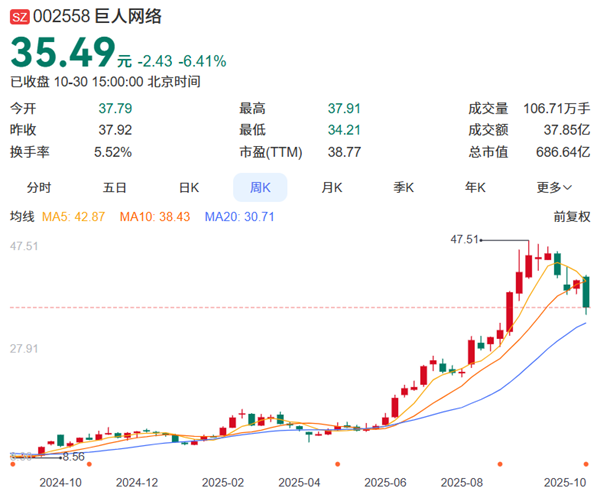
Task: Click the 昨收 value 37.92
Action: 115,130
